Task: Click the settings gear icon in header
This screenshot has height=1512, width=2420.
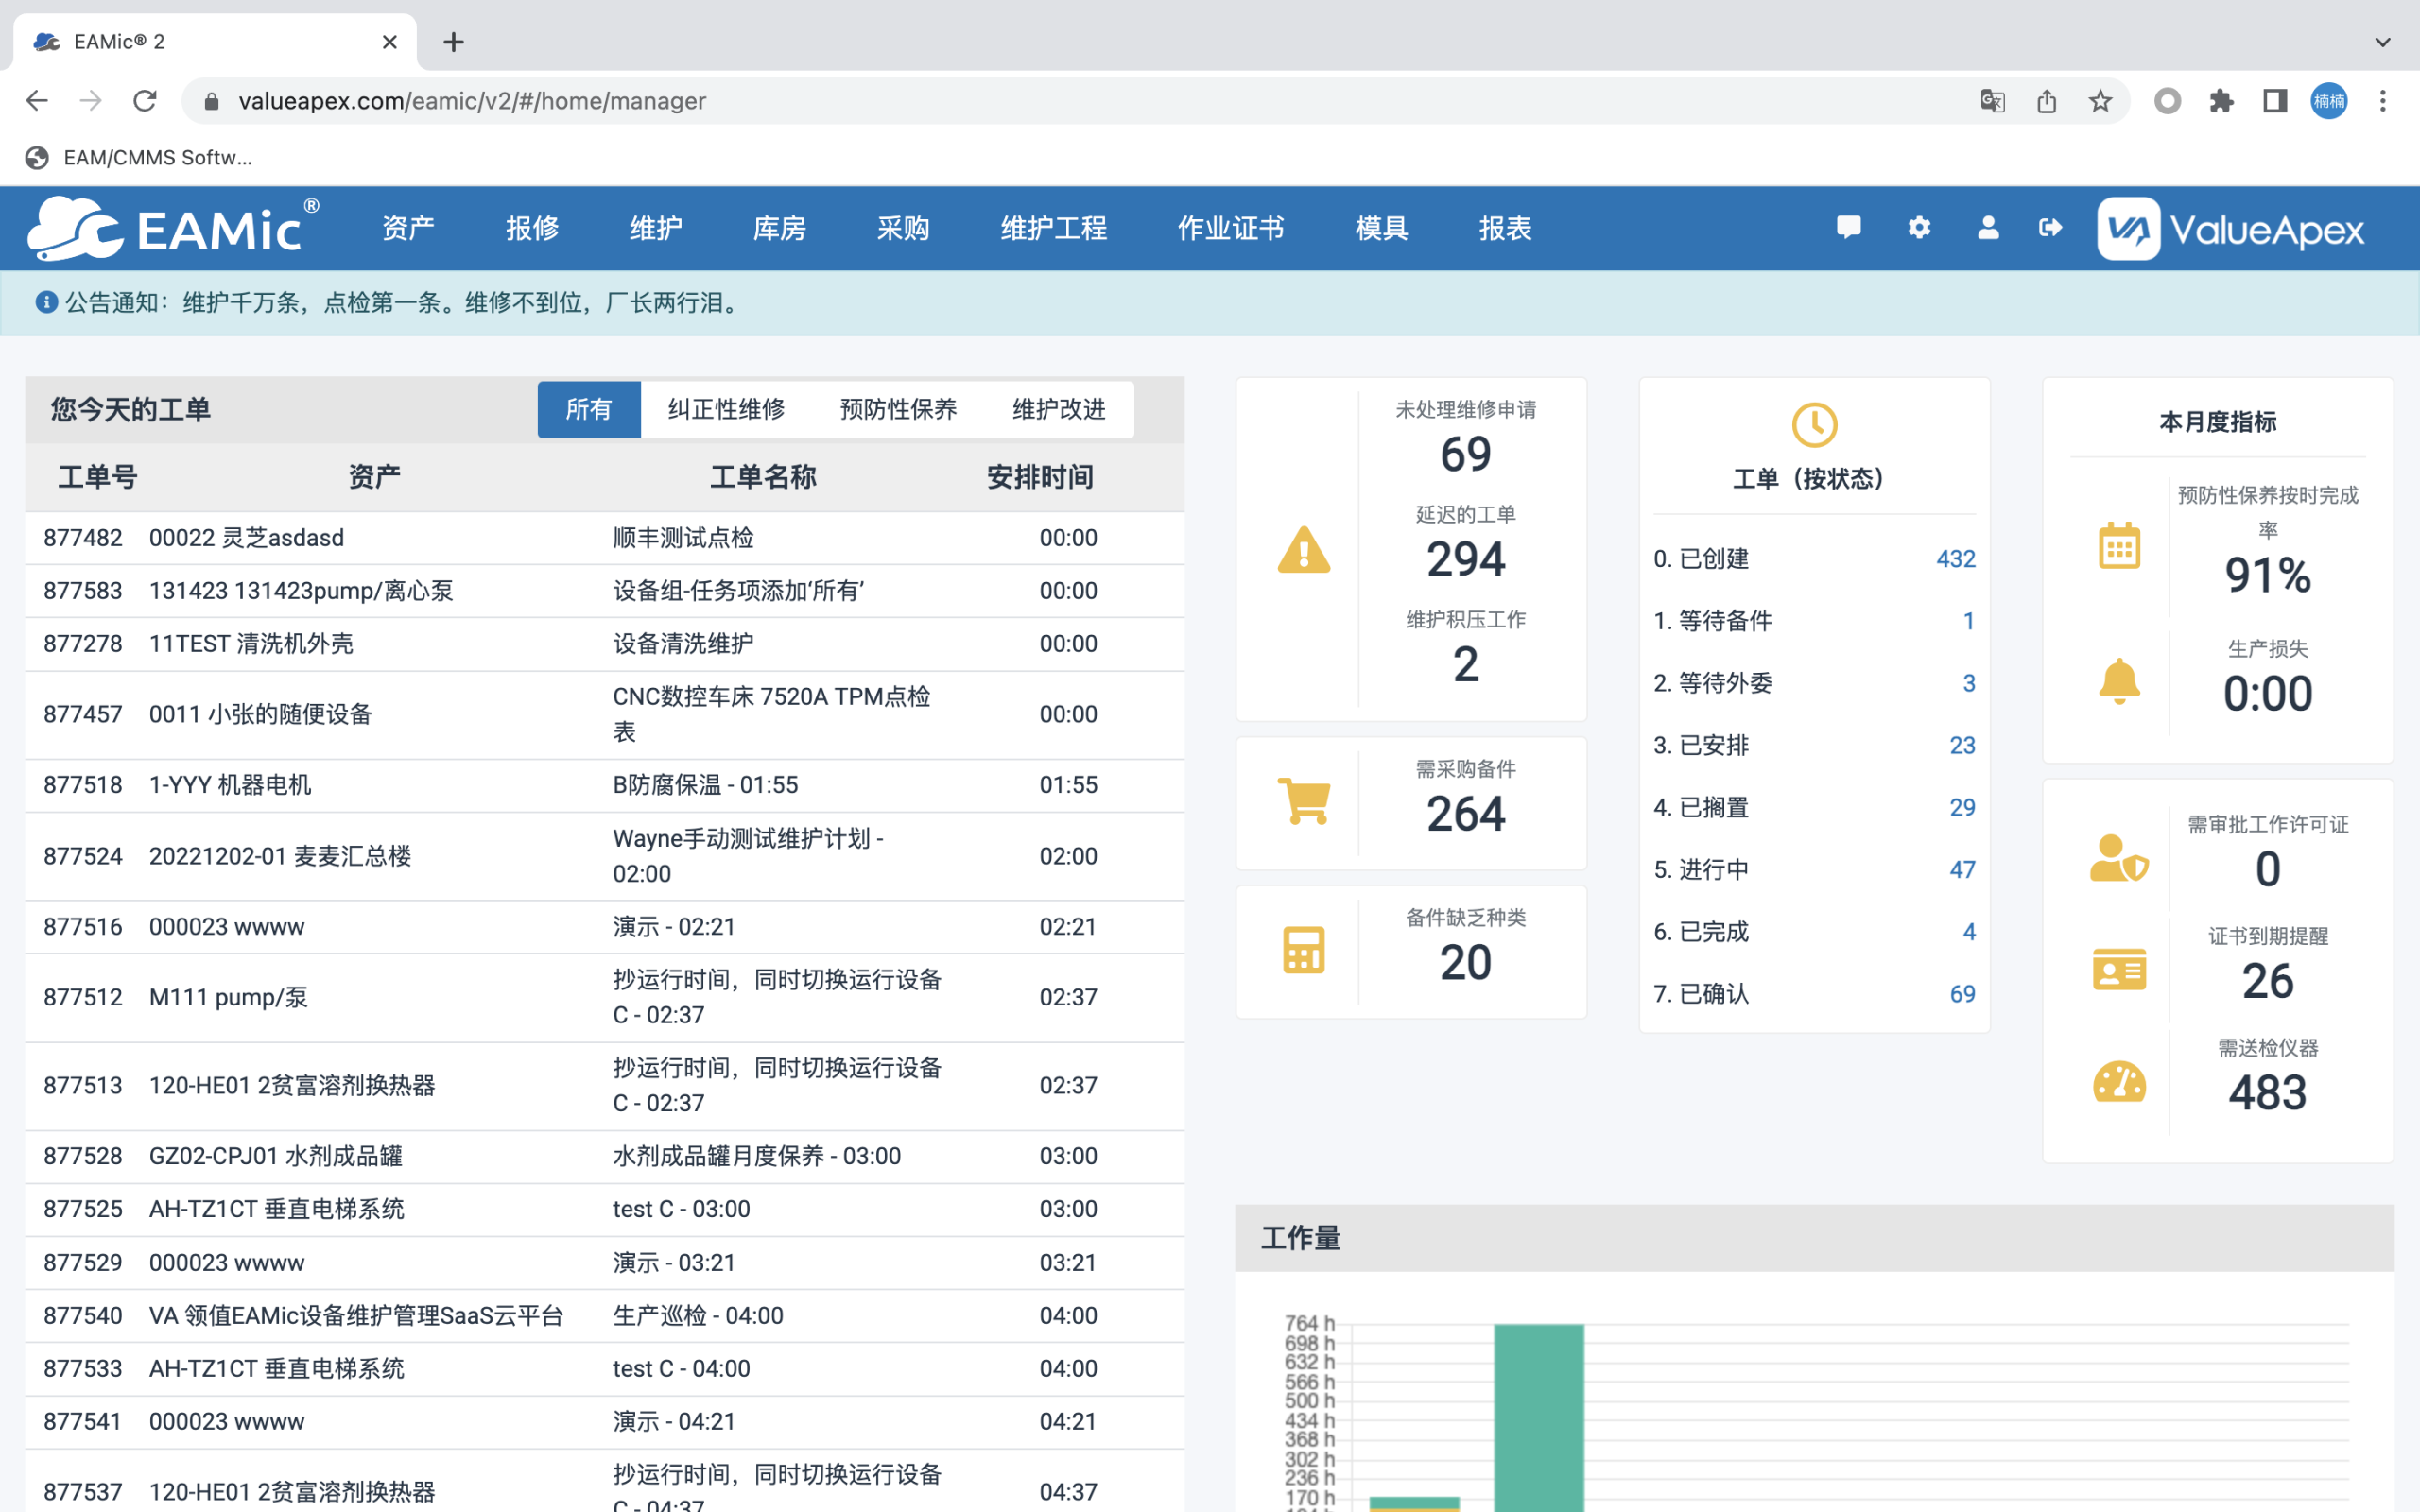Action: 1918,228
